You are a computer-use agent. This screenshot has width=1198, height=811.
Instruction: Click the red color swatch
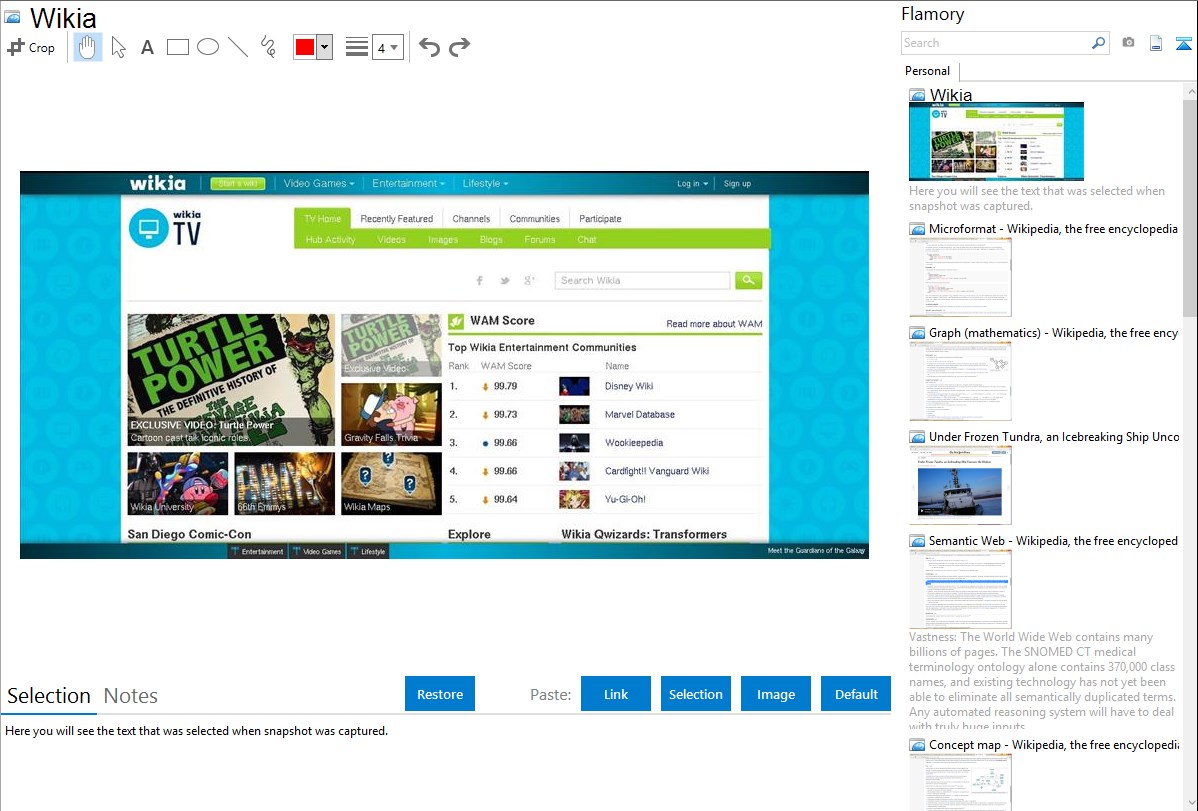click(305, 47)
